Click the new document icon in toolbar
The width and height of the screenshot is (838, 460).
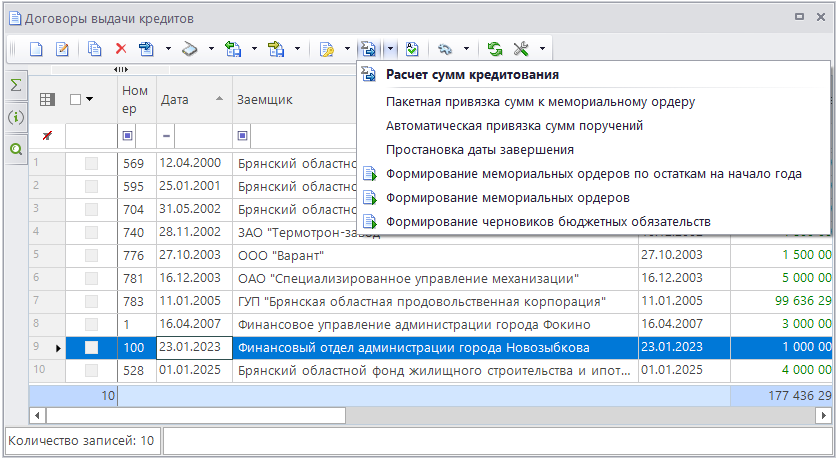[36, 48]
